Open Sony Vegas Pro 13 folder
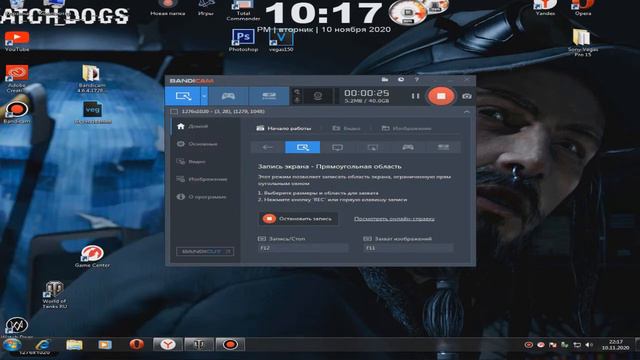 point(582,42)
